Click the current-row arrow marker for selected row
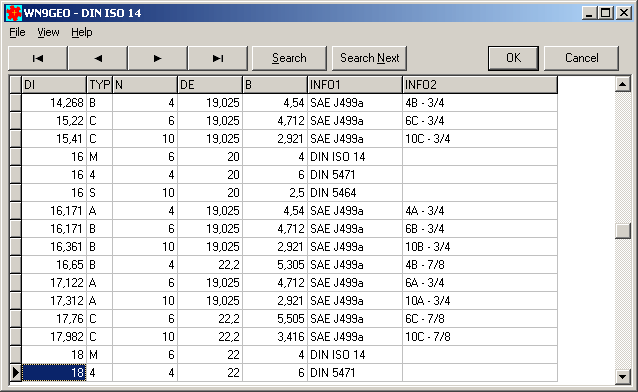 point(15,372)
